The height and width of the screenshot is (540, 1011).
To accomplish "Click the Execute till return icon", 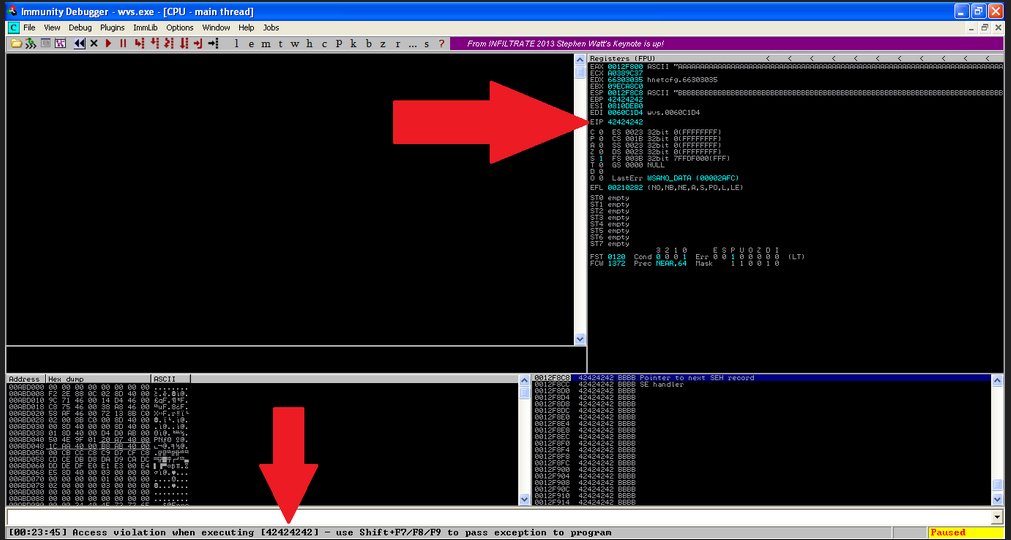I will [196, 44].
